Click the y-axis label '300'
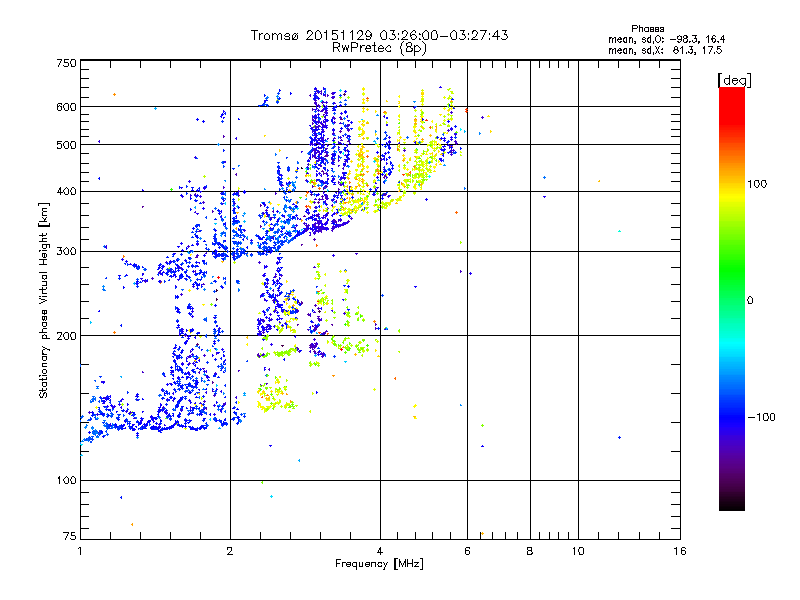The image size is (800, 600). [66, 252]
